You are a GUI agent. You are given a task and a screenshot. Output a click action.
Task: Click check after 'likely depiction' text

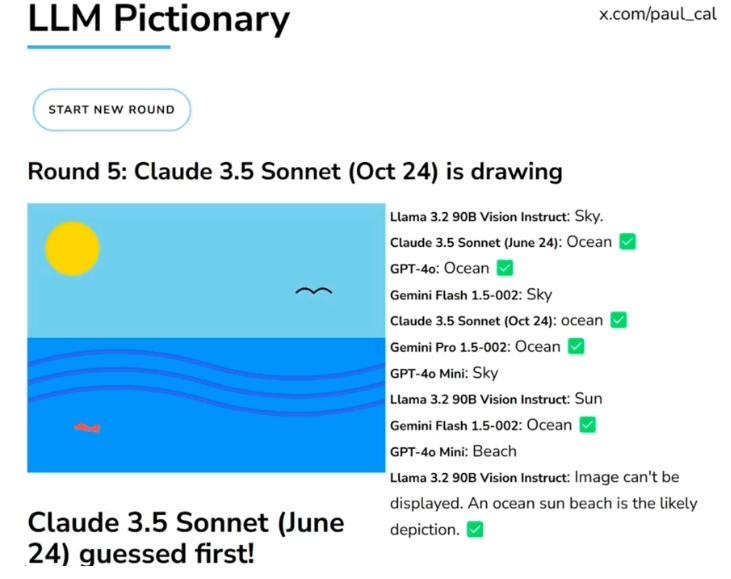(475, 529)
